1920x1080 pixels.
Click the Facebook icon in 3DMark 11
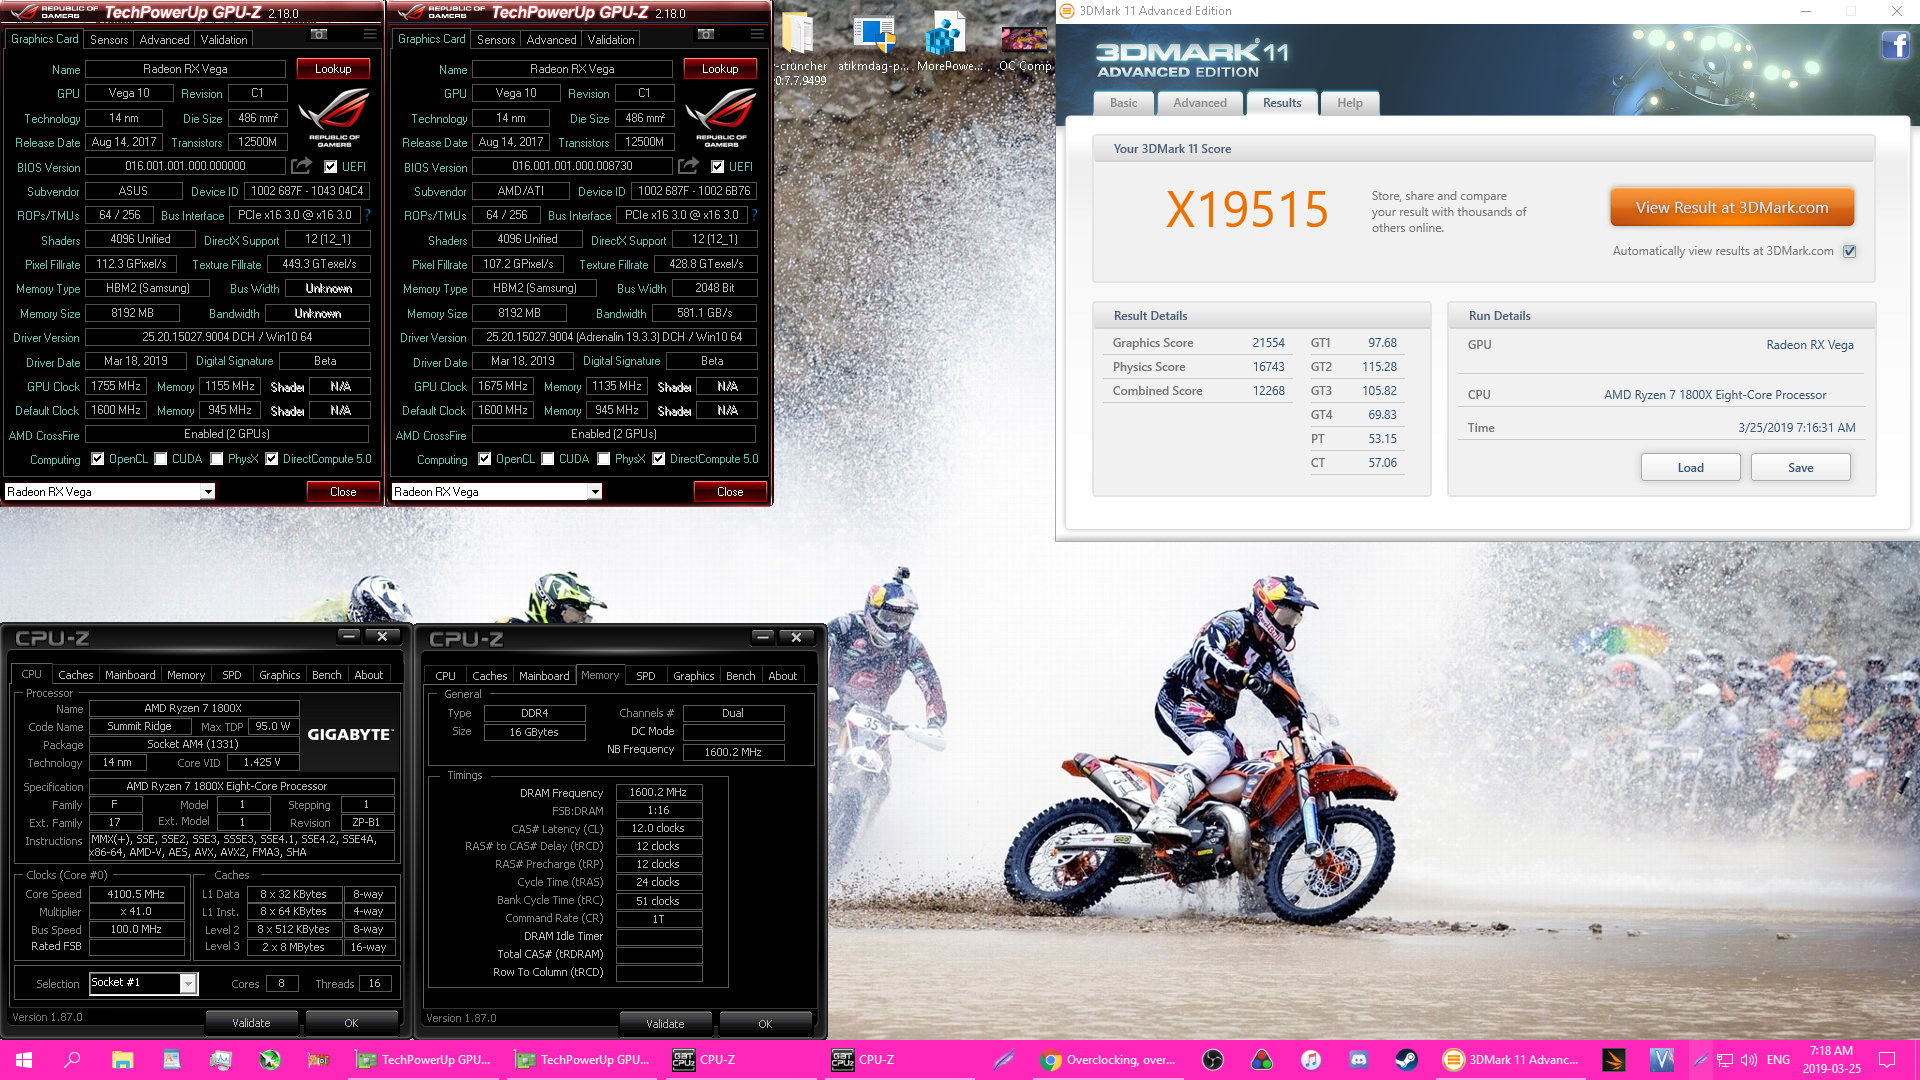[1895, 46]
